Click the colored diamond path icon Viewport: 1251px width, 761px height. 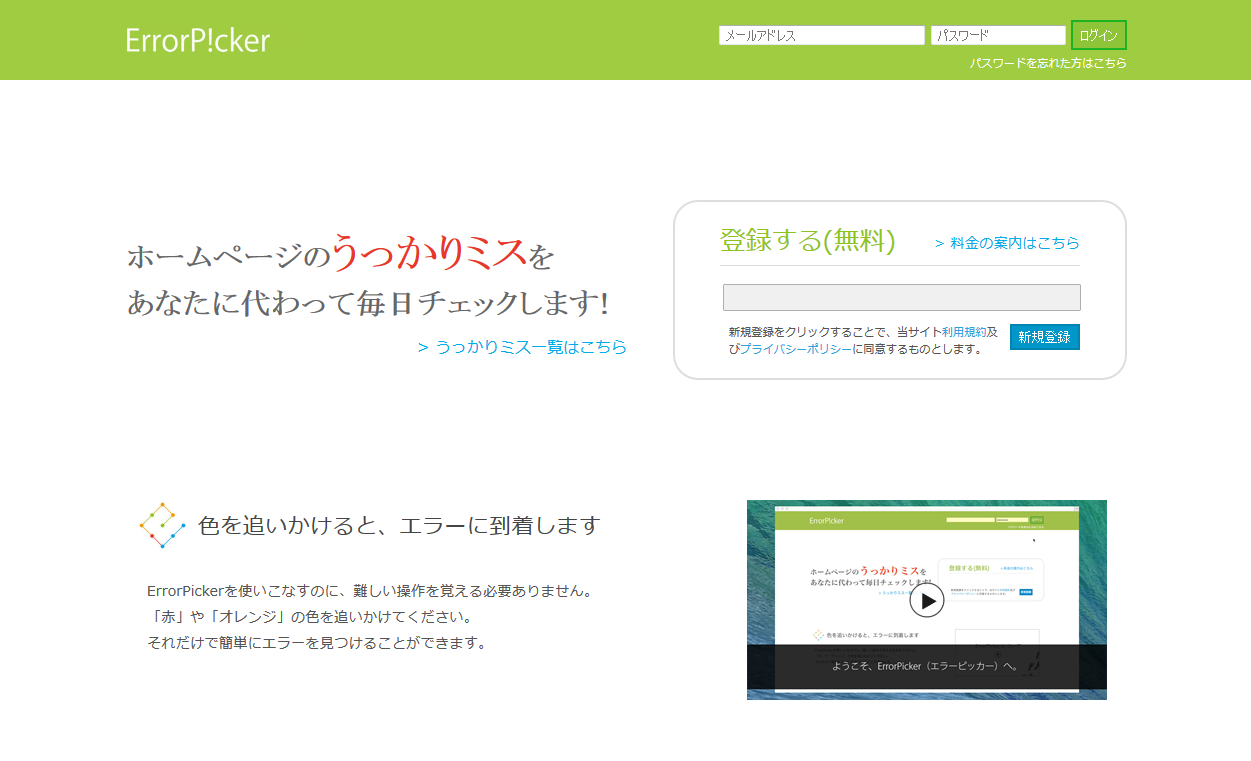tap(162, 525)
